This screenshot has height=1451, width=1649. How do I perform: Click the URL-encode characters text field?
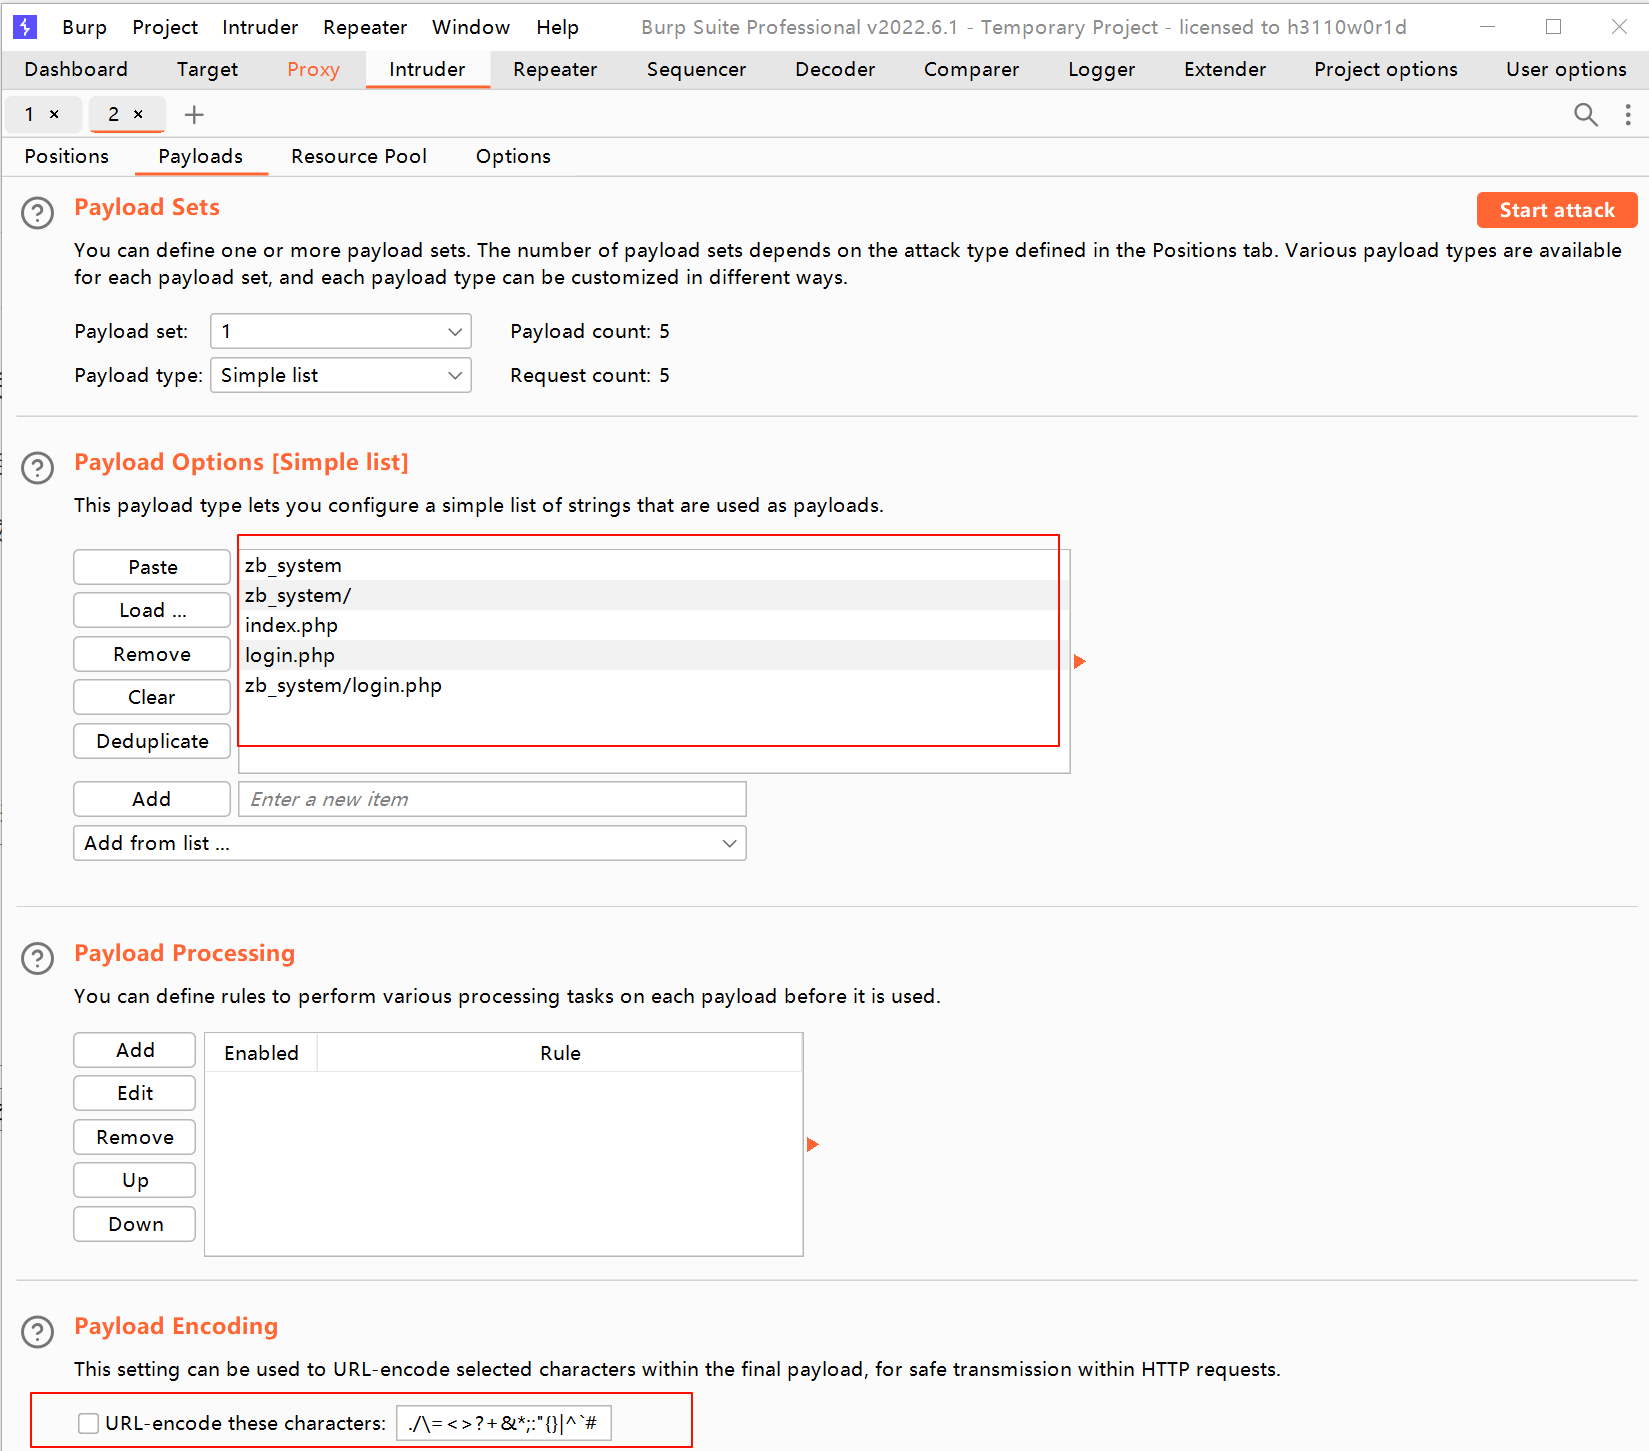point(504,1423)
